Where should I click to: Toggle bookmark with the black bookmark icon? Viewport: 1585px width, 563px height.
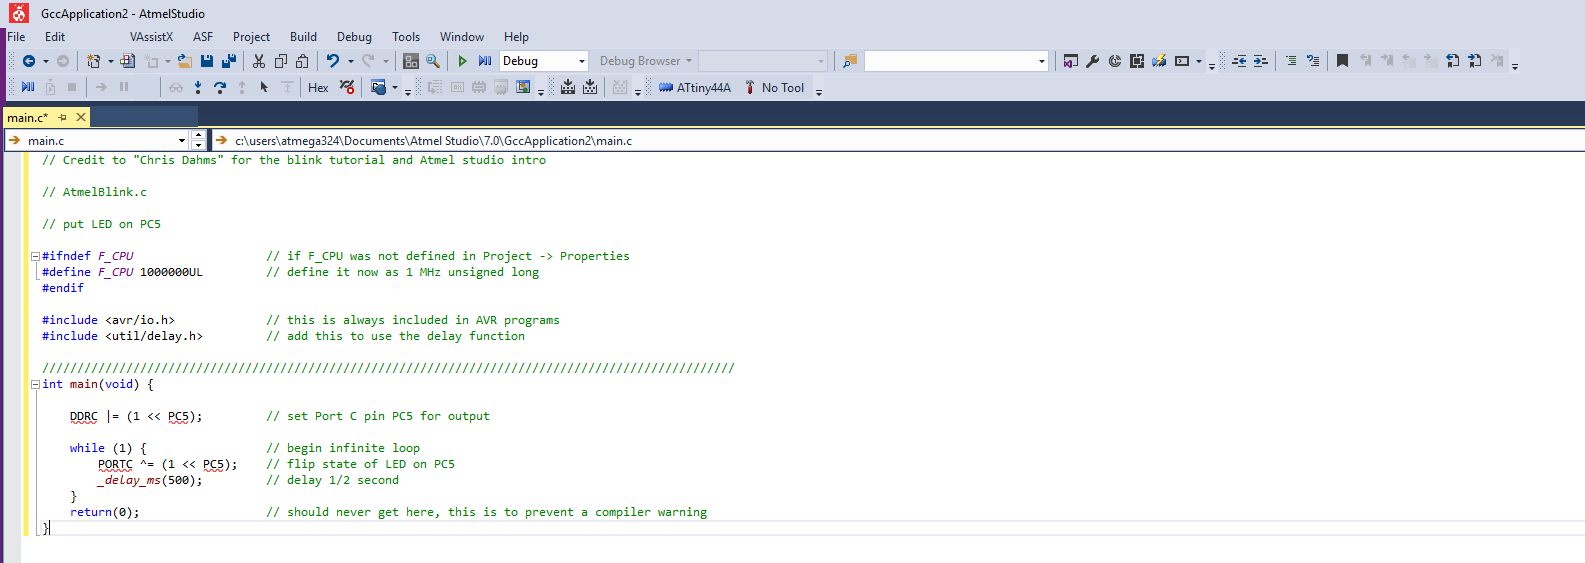tap(1342, 61)
